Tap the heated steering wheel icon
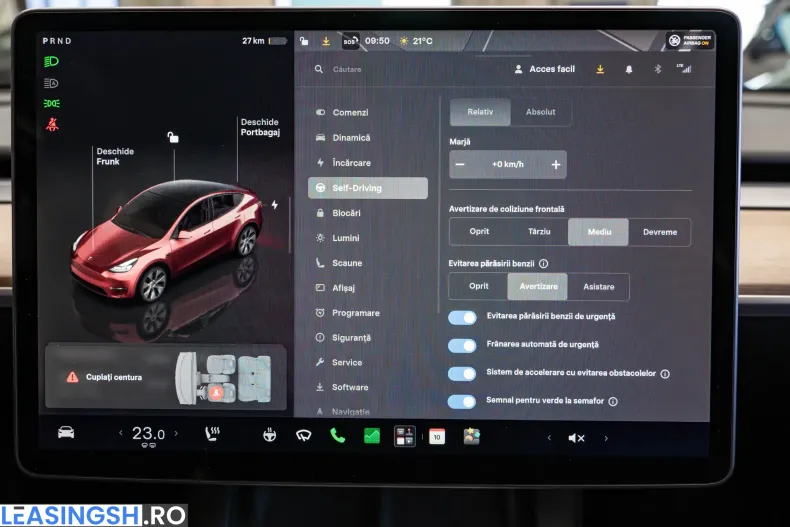 [270, 434]
